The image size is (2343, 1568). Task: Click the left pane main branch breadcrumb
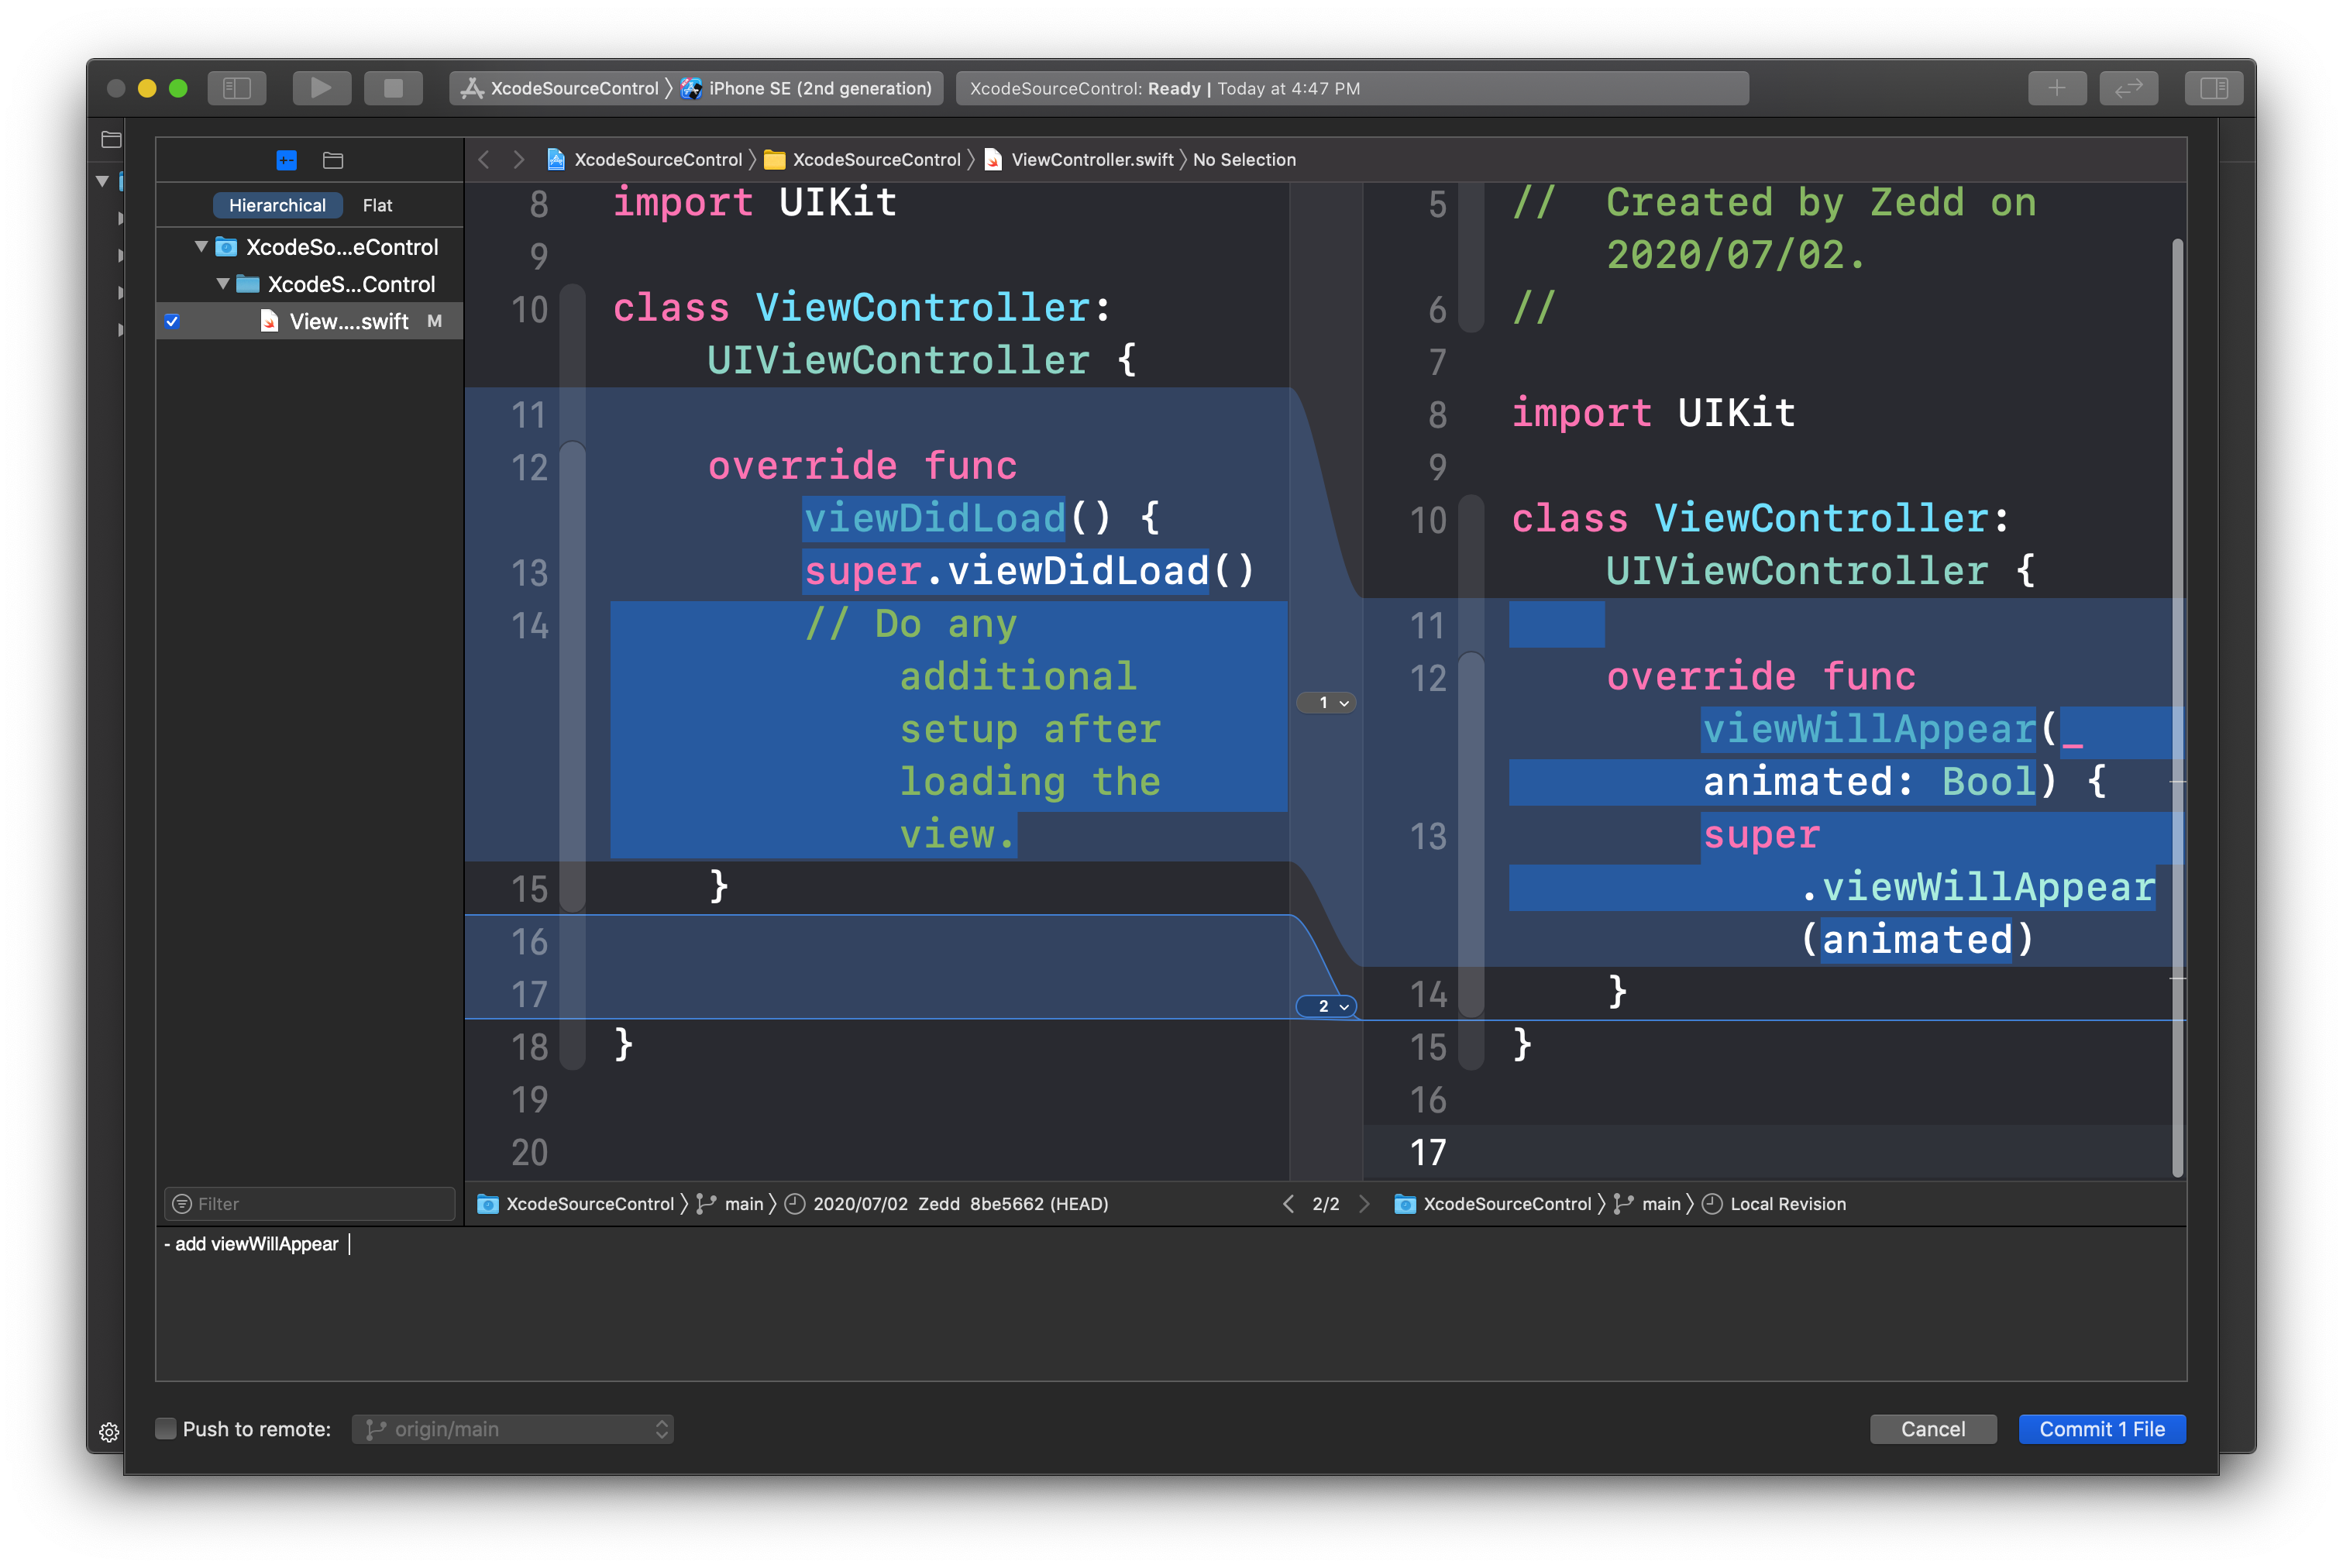pos(731,1203)
